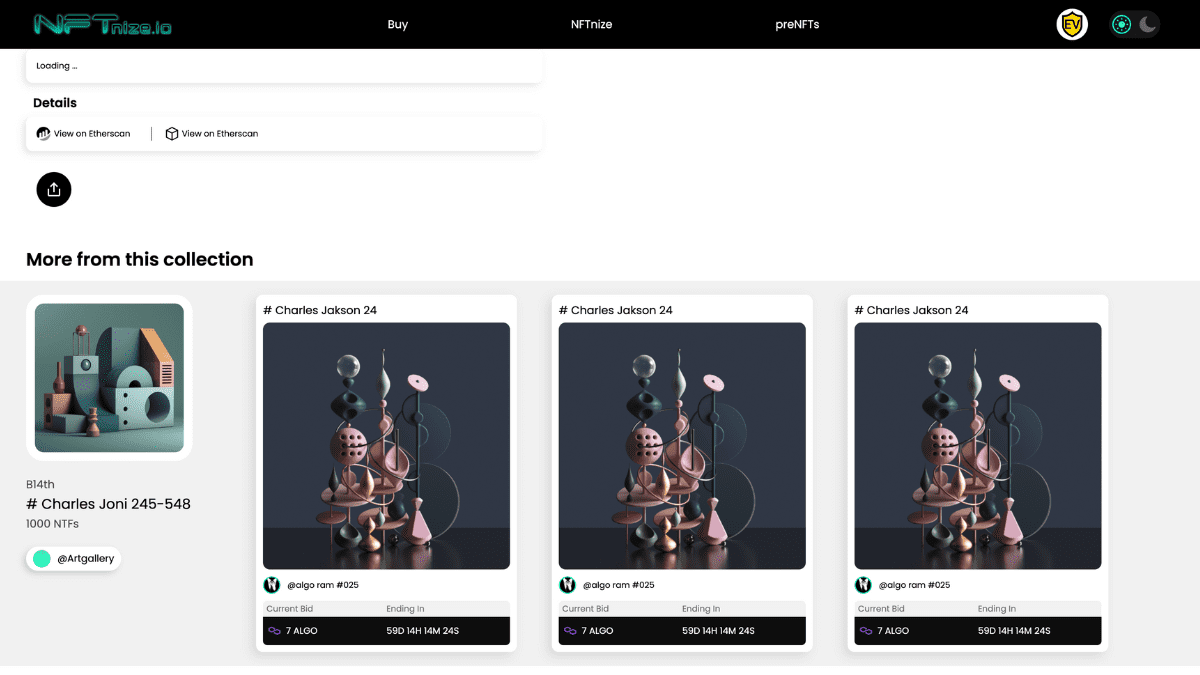Viewport: 1200px width, 675px height.
Task: Open the last Charles Jakson 24 artwork
Action: tap(978, 446)
